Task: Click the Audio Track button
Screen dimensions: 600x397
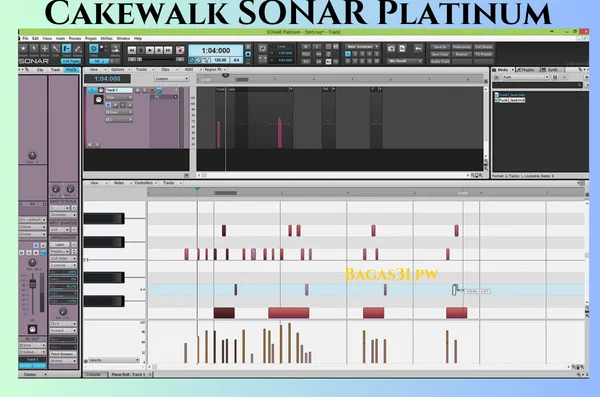Action: 440,62
